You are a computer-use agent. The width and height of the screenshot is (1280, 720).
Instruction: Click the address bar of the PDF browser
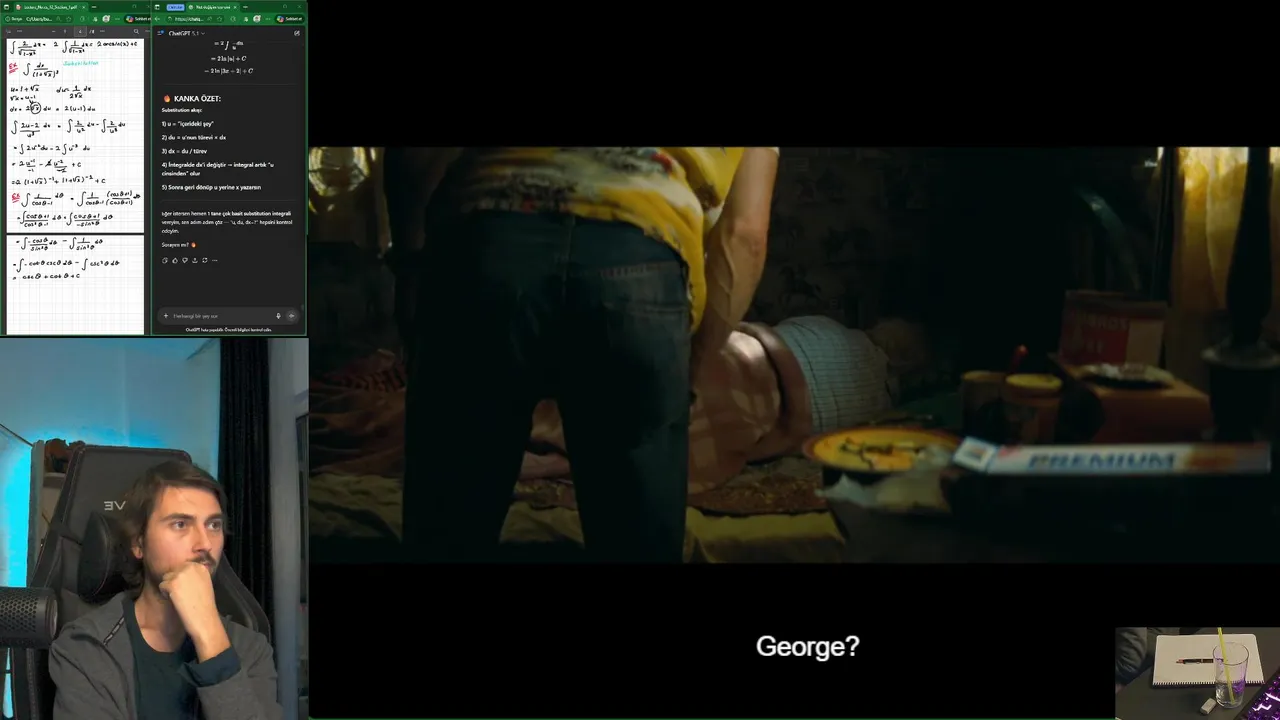pyautogui.click(x=38, y=19)
